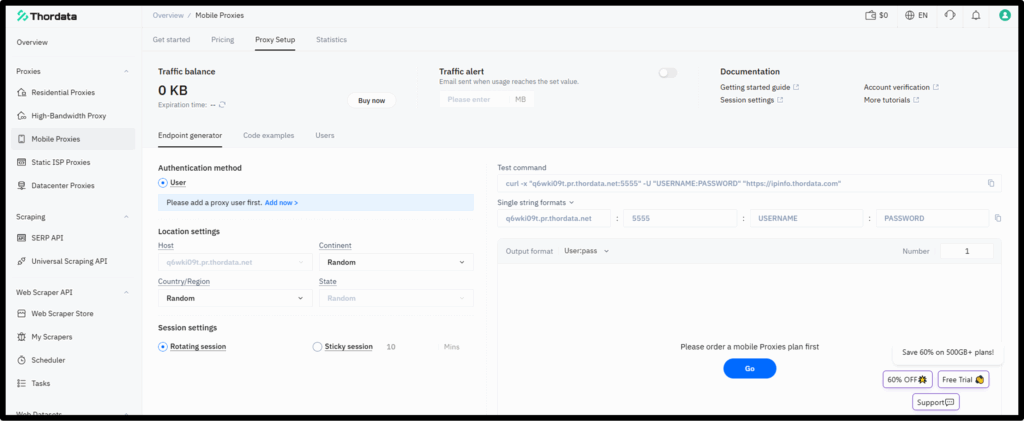The image size is (1024, 421).
Task: Collapse the Proxies sidebar section
Action: (126, 71)
